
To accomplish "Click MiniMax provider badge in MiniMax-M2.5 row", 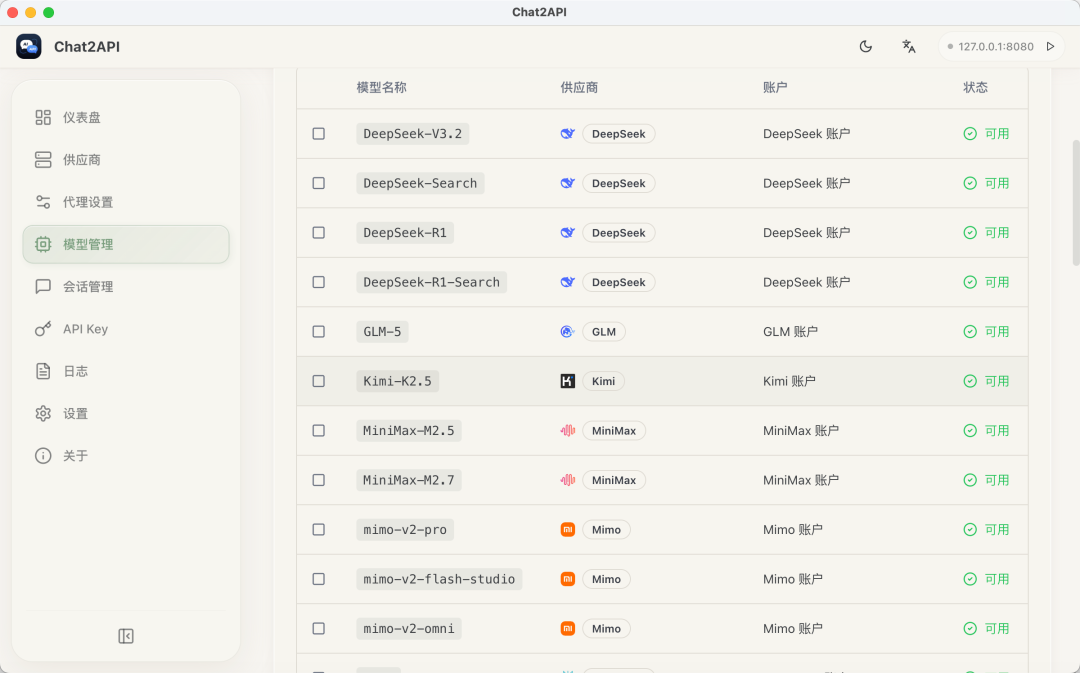I will (614, 431).
